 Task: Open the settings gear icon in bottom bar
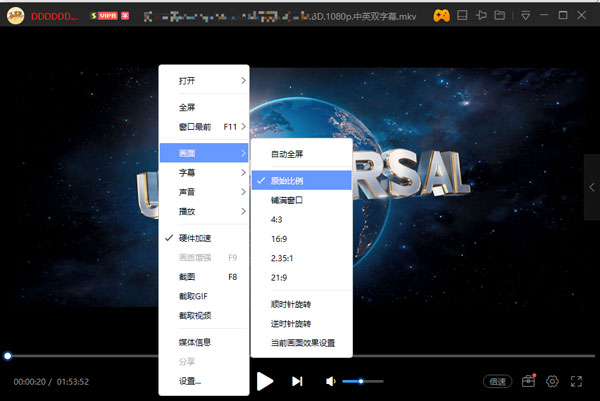click(x=552, y=381)
